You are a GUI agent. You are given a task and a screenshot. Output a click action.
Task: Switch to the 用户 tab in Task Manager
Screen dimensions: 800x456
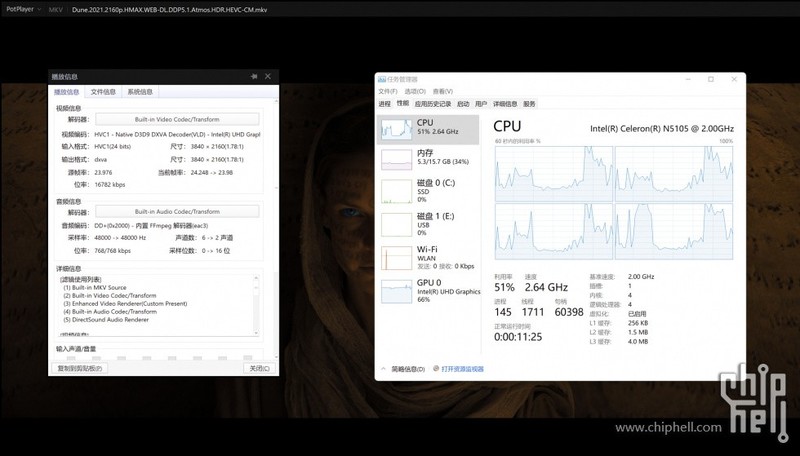click(x=481, y=104)
